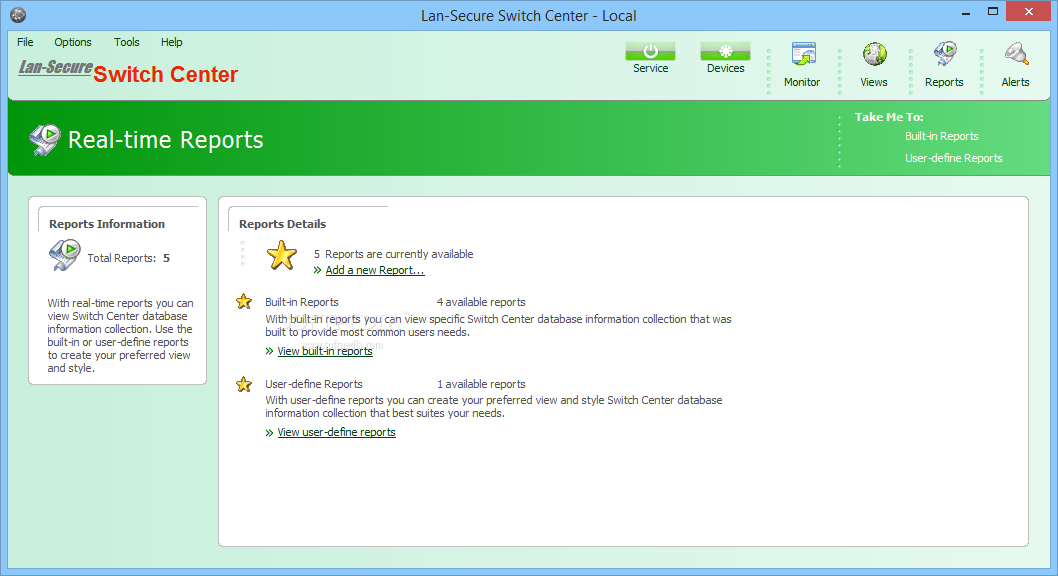
Task: Click the User-define Reports heading in Reports Details
Action: pyautogui.click(x=314, y=384)
